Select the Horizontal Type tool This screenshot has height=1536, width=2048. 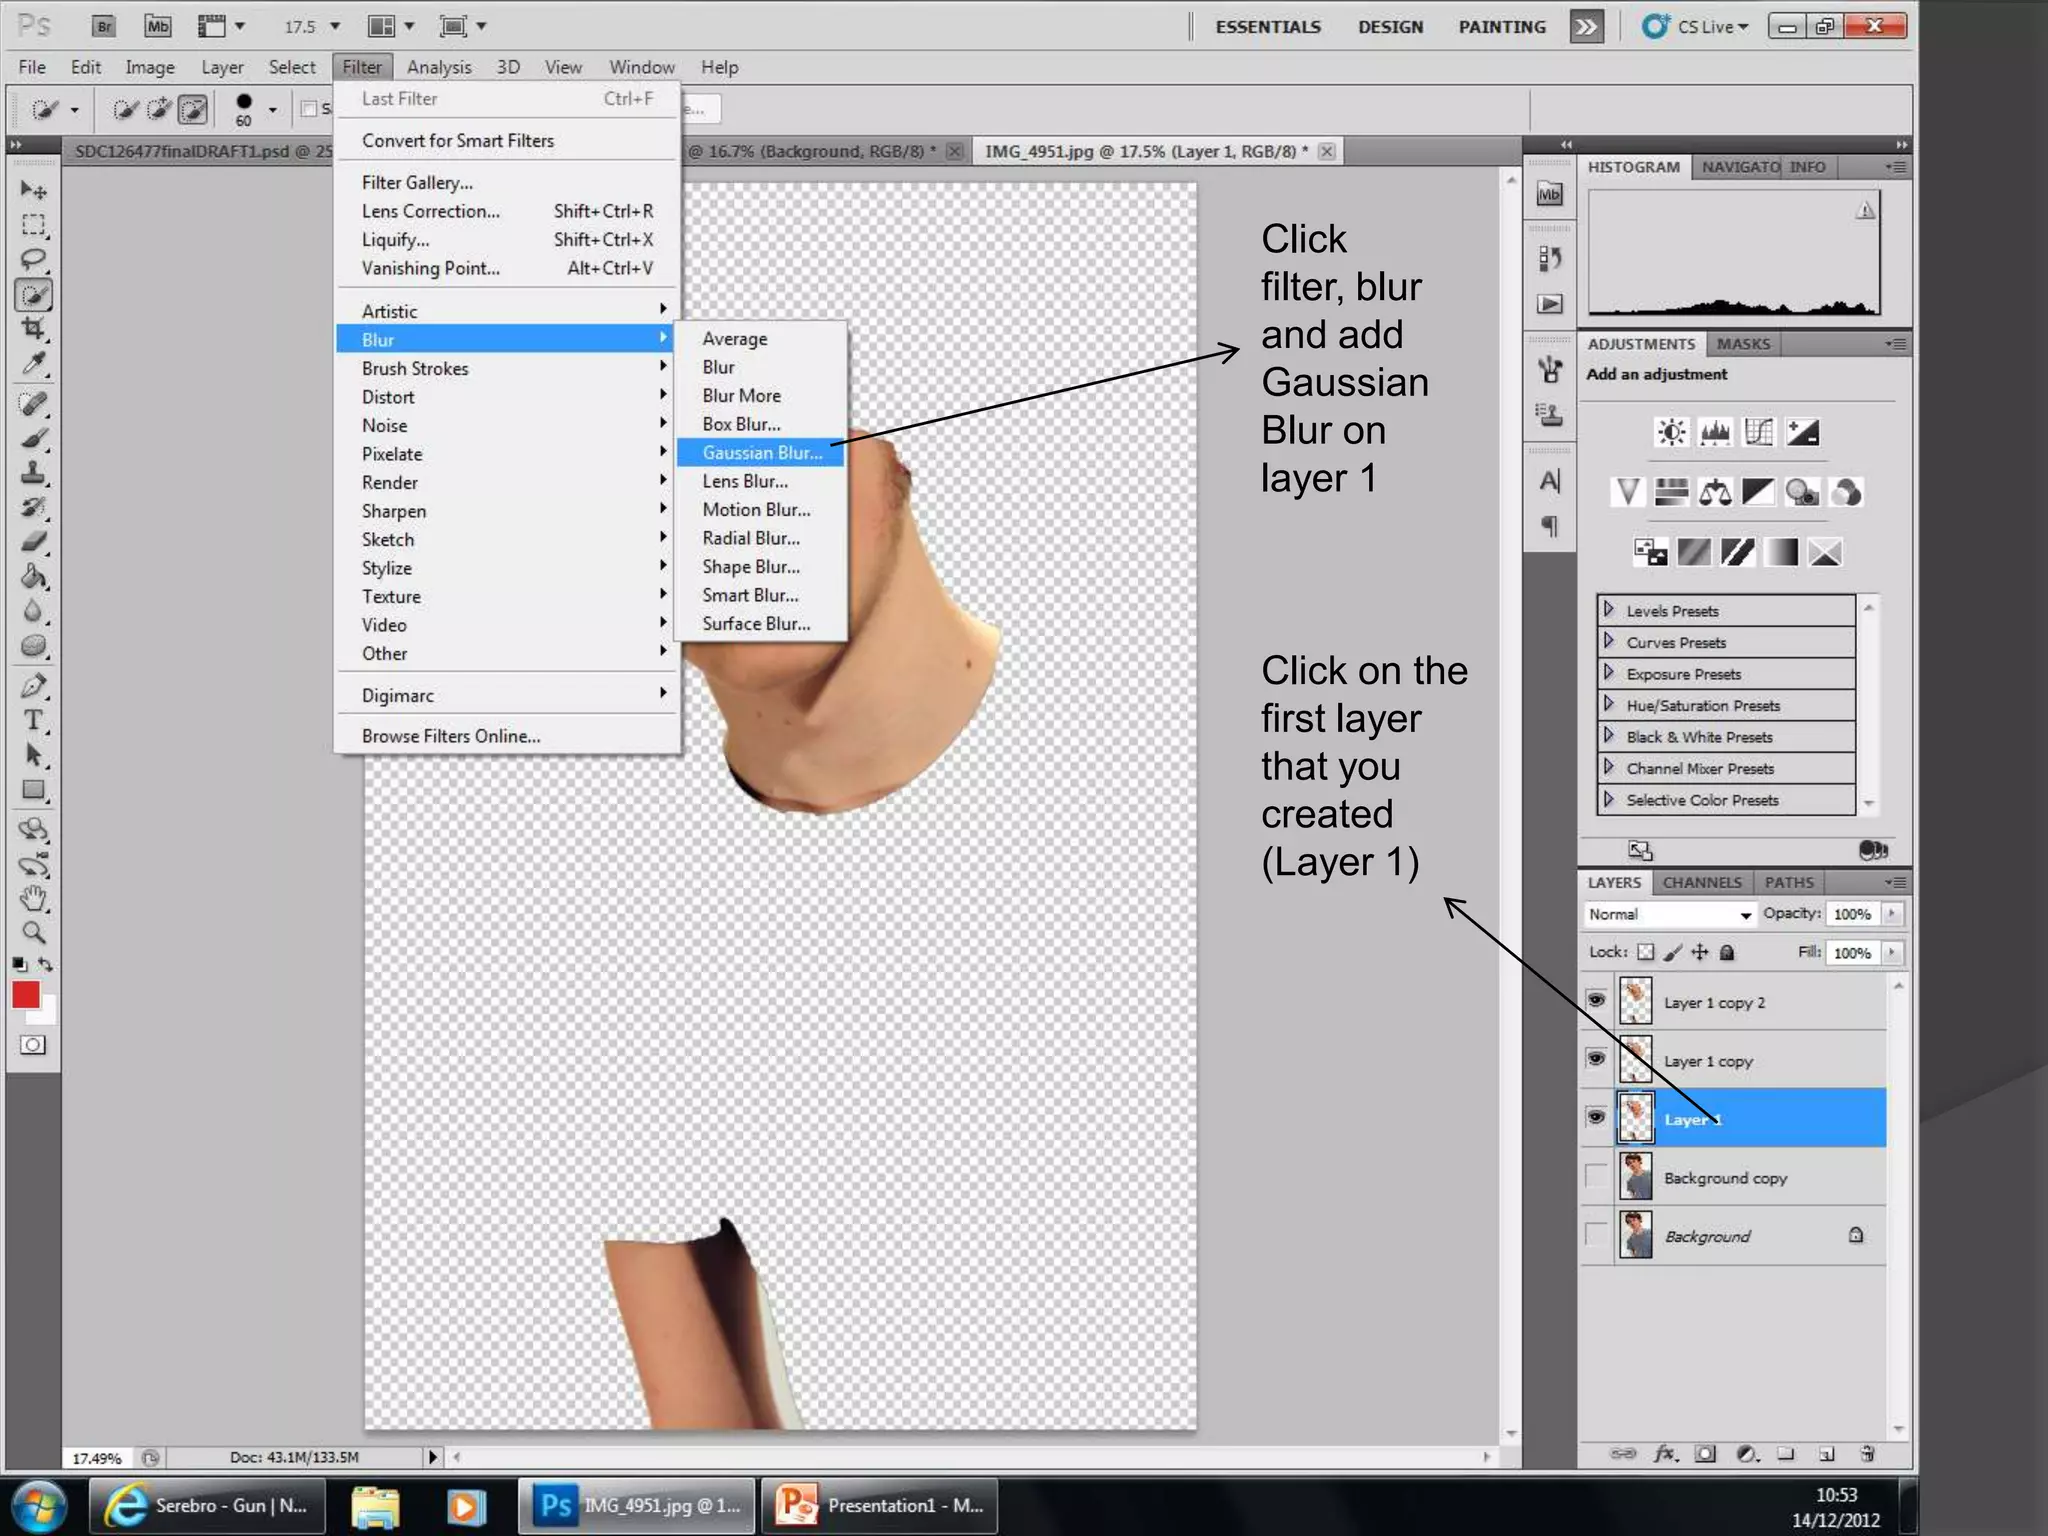tap(33, 720)
